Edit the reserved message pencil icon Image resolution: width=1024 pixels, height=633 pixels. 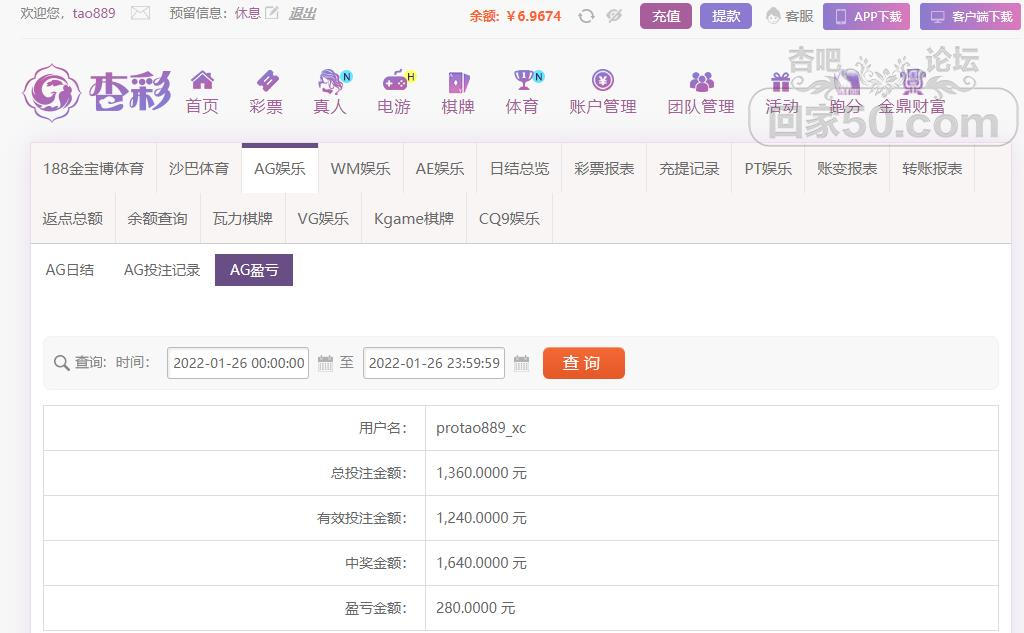tap(272, 12)
